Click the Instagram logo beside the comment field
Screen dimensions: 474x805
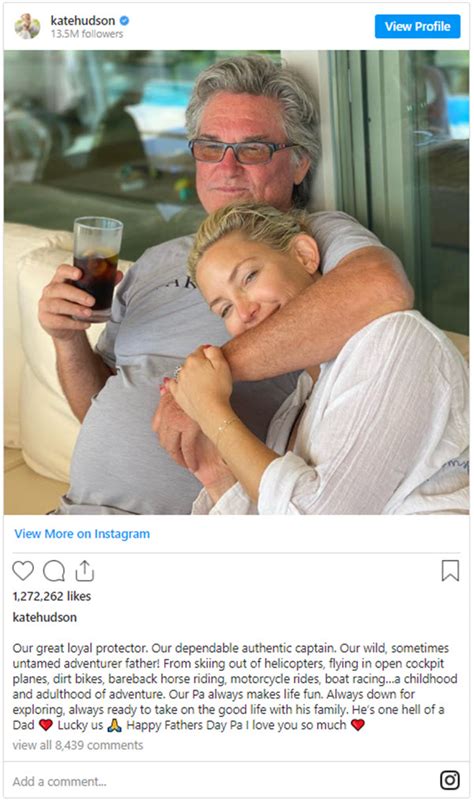click(450, 780)
